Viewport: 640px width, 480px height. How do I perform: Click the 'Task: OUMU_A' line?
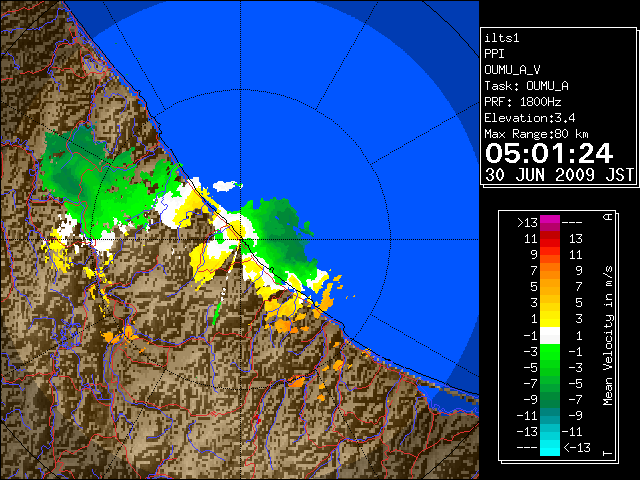[x=527, y=86]
